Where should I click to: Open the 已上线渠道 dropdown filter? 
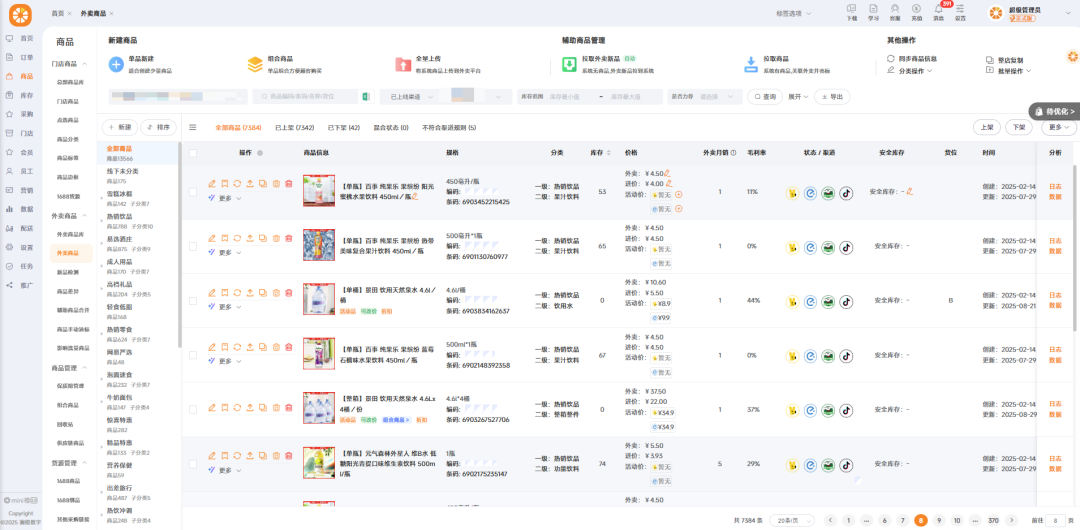(x=411, y=97)
